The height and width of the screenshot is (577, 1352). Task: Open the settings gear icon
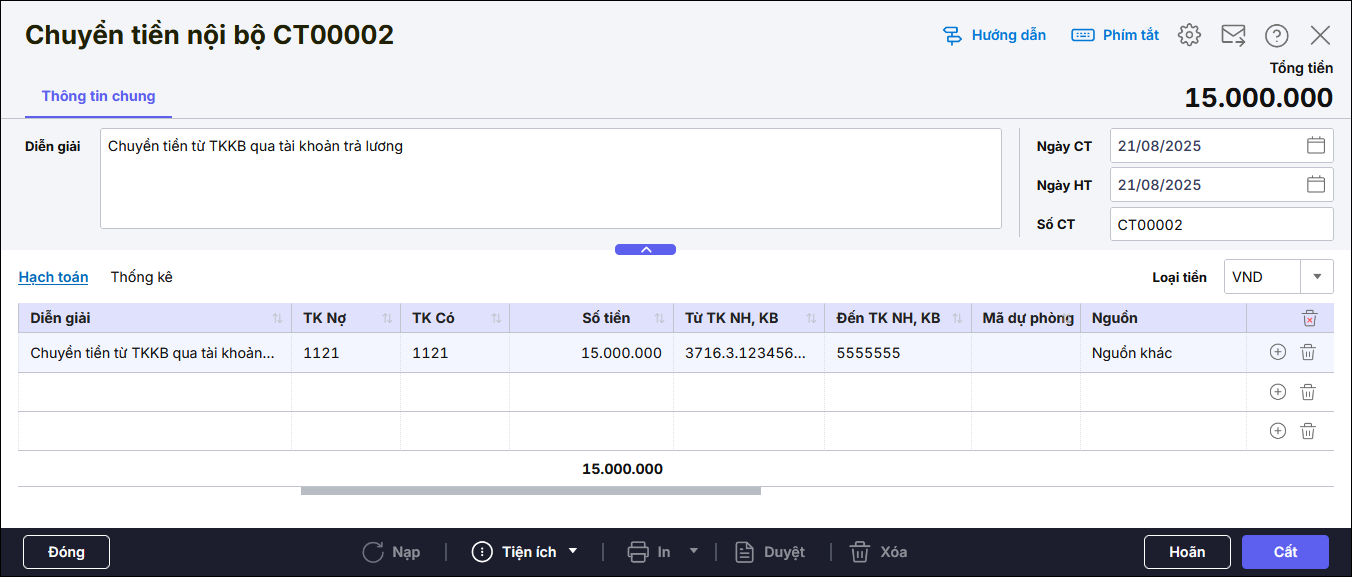1189,35
